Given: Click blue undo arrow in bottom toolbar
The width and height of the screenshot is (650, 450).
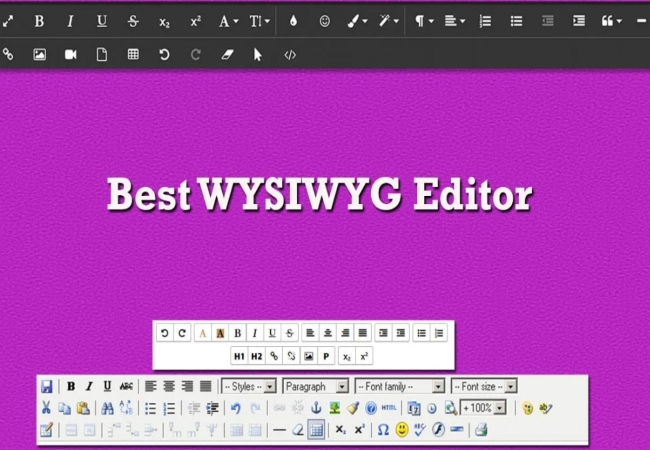Looking at the screenshot, I should (235, 408).
